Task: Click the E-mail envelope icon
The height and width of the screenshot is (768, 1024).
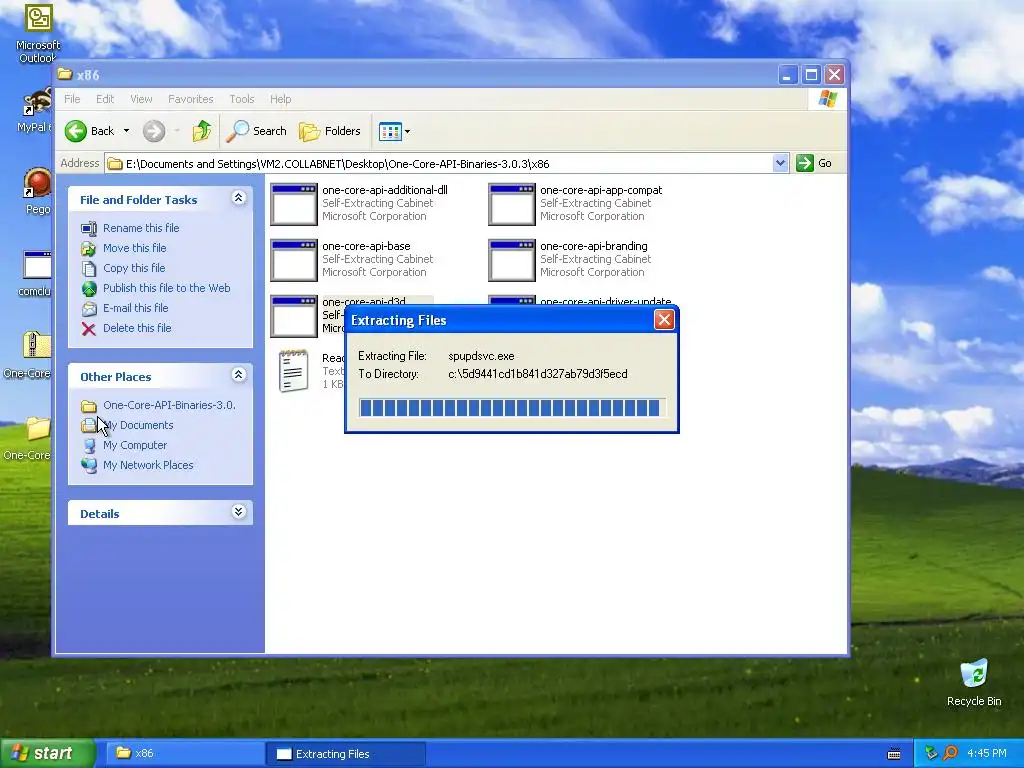Action: [x=89, y=308]
